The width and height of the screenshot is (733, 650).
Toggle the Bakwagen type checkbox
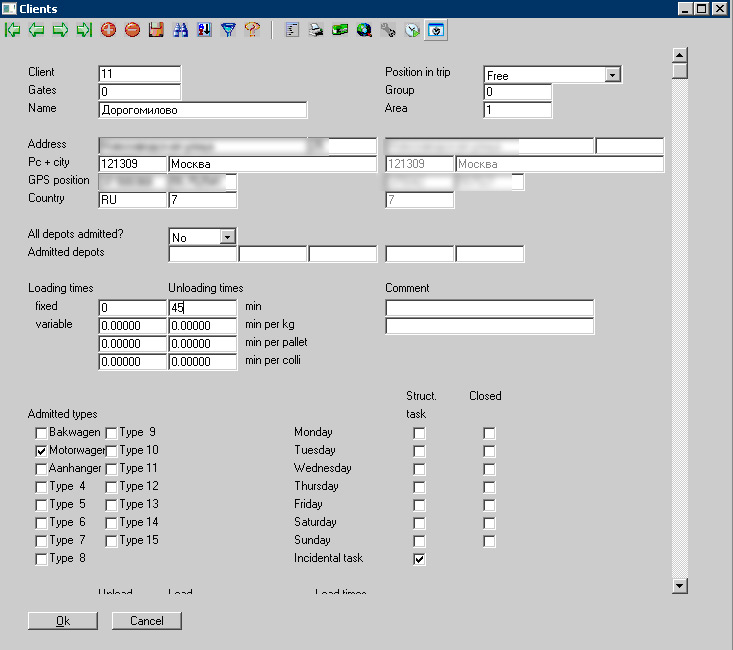point(41,433)
